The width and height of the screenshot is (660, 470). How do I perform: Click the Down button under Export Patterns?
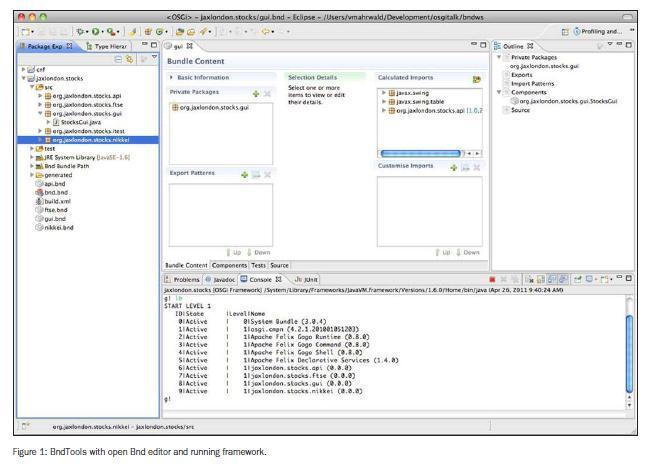(x=260, y=254)
